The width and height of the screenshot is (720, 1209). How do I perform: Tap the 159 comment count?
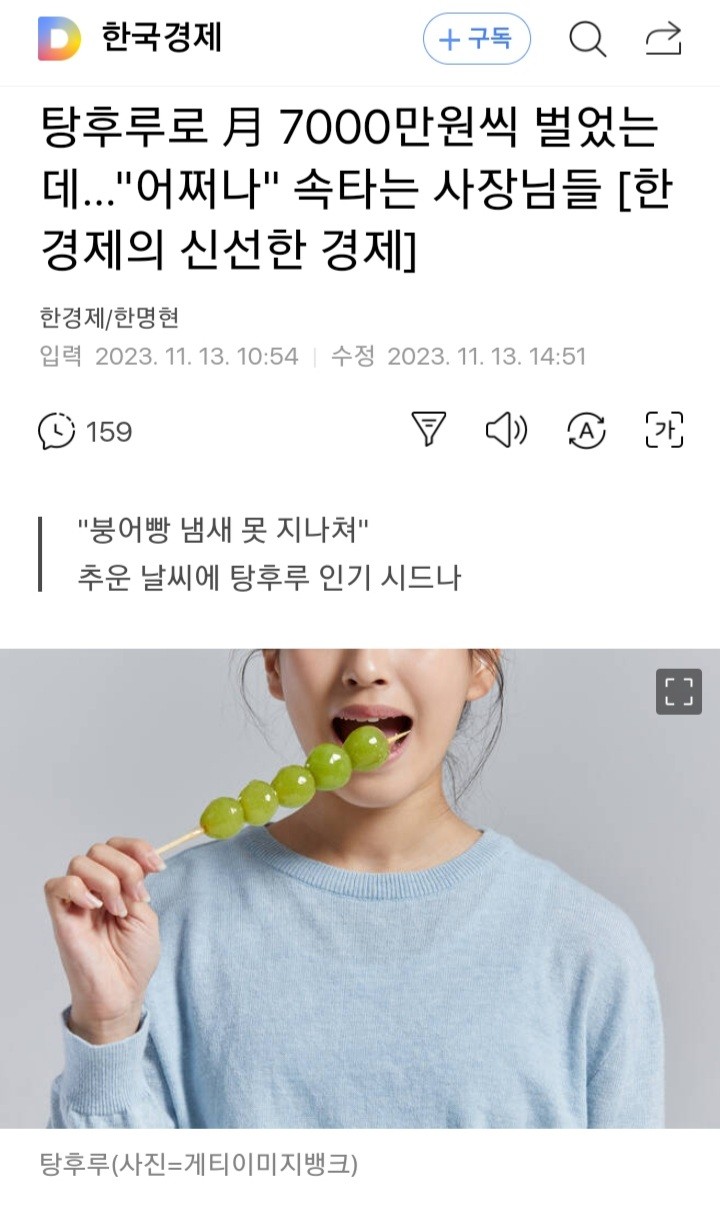[x=109, y=431]
